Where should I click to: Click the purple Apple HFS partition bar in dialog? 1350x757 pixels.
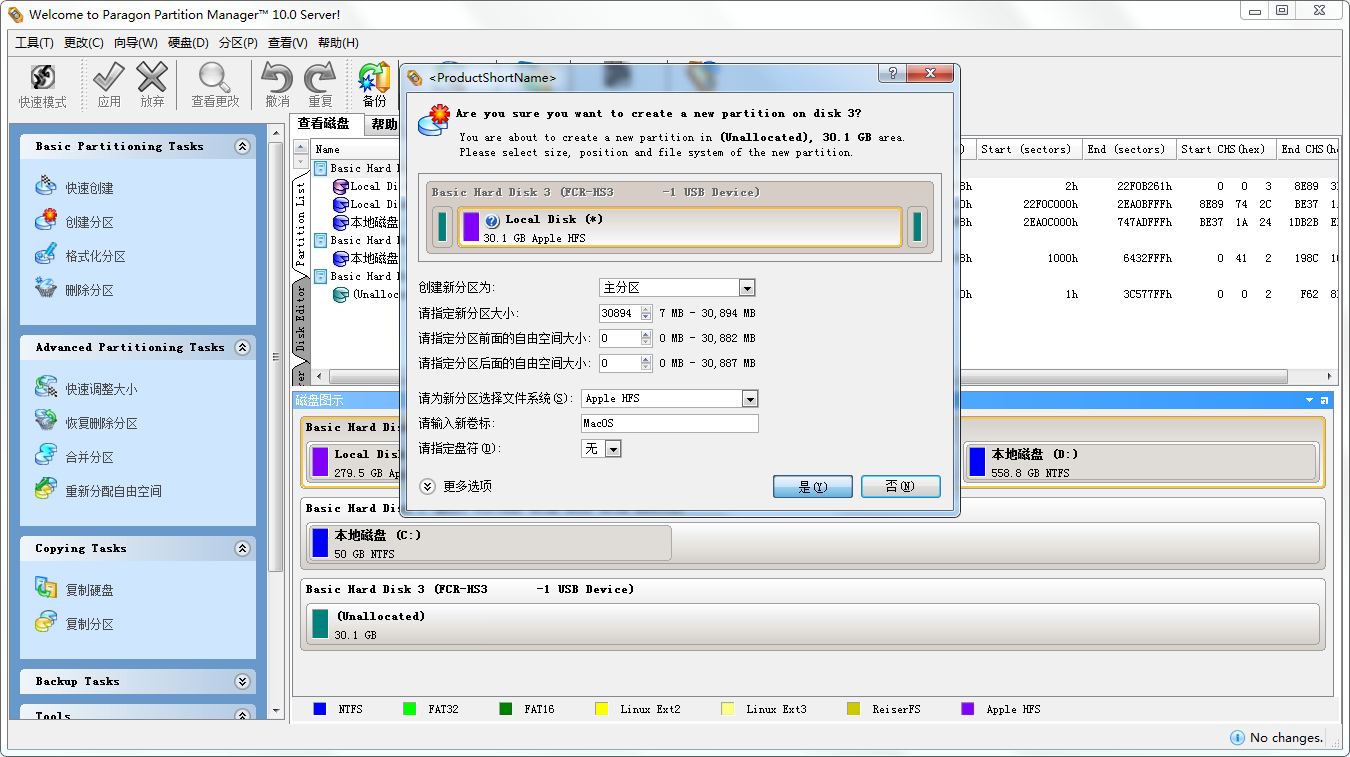[471, 227]
